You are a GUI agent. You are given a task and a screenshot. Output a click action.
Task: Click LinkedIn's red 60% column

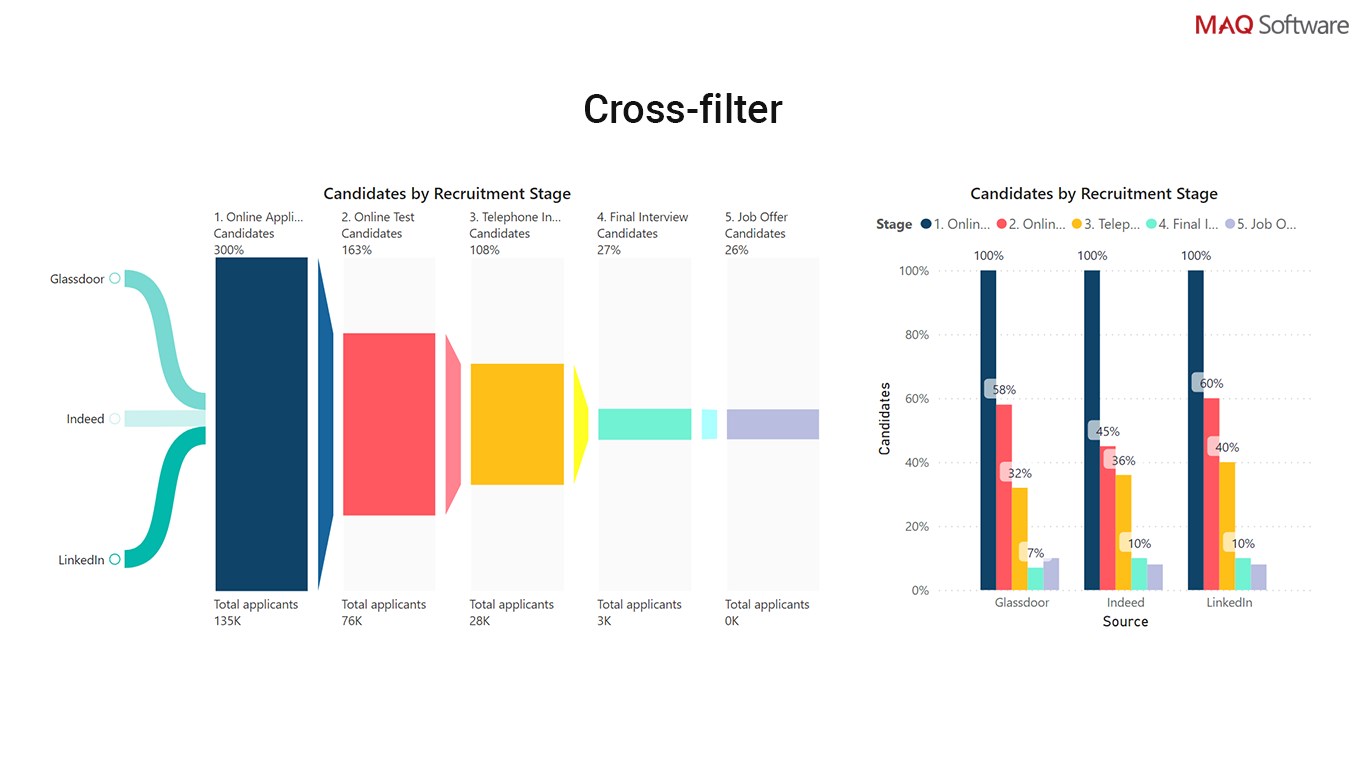click(x=1211, y=494)
